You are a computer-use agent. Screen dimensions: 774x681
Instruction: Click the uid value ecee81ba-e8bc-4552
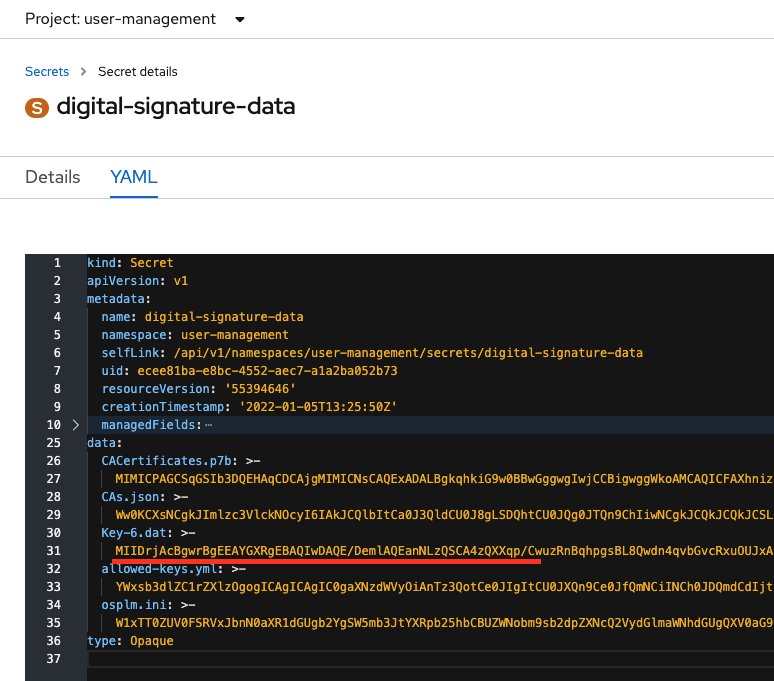pos(267,371)
